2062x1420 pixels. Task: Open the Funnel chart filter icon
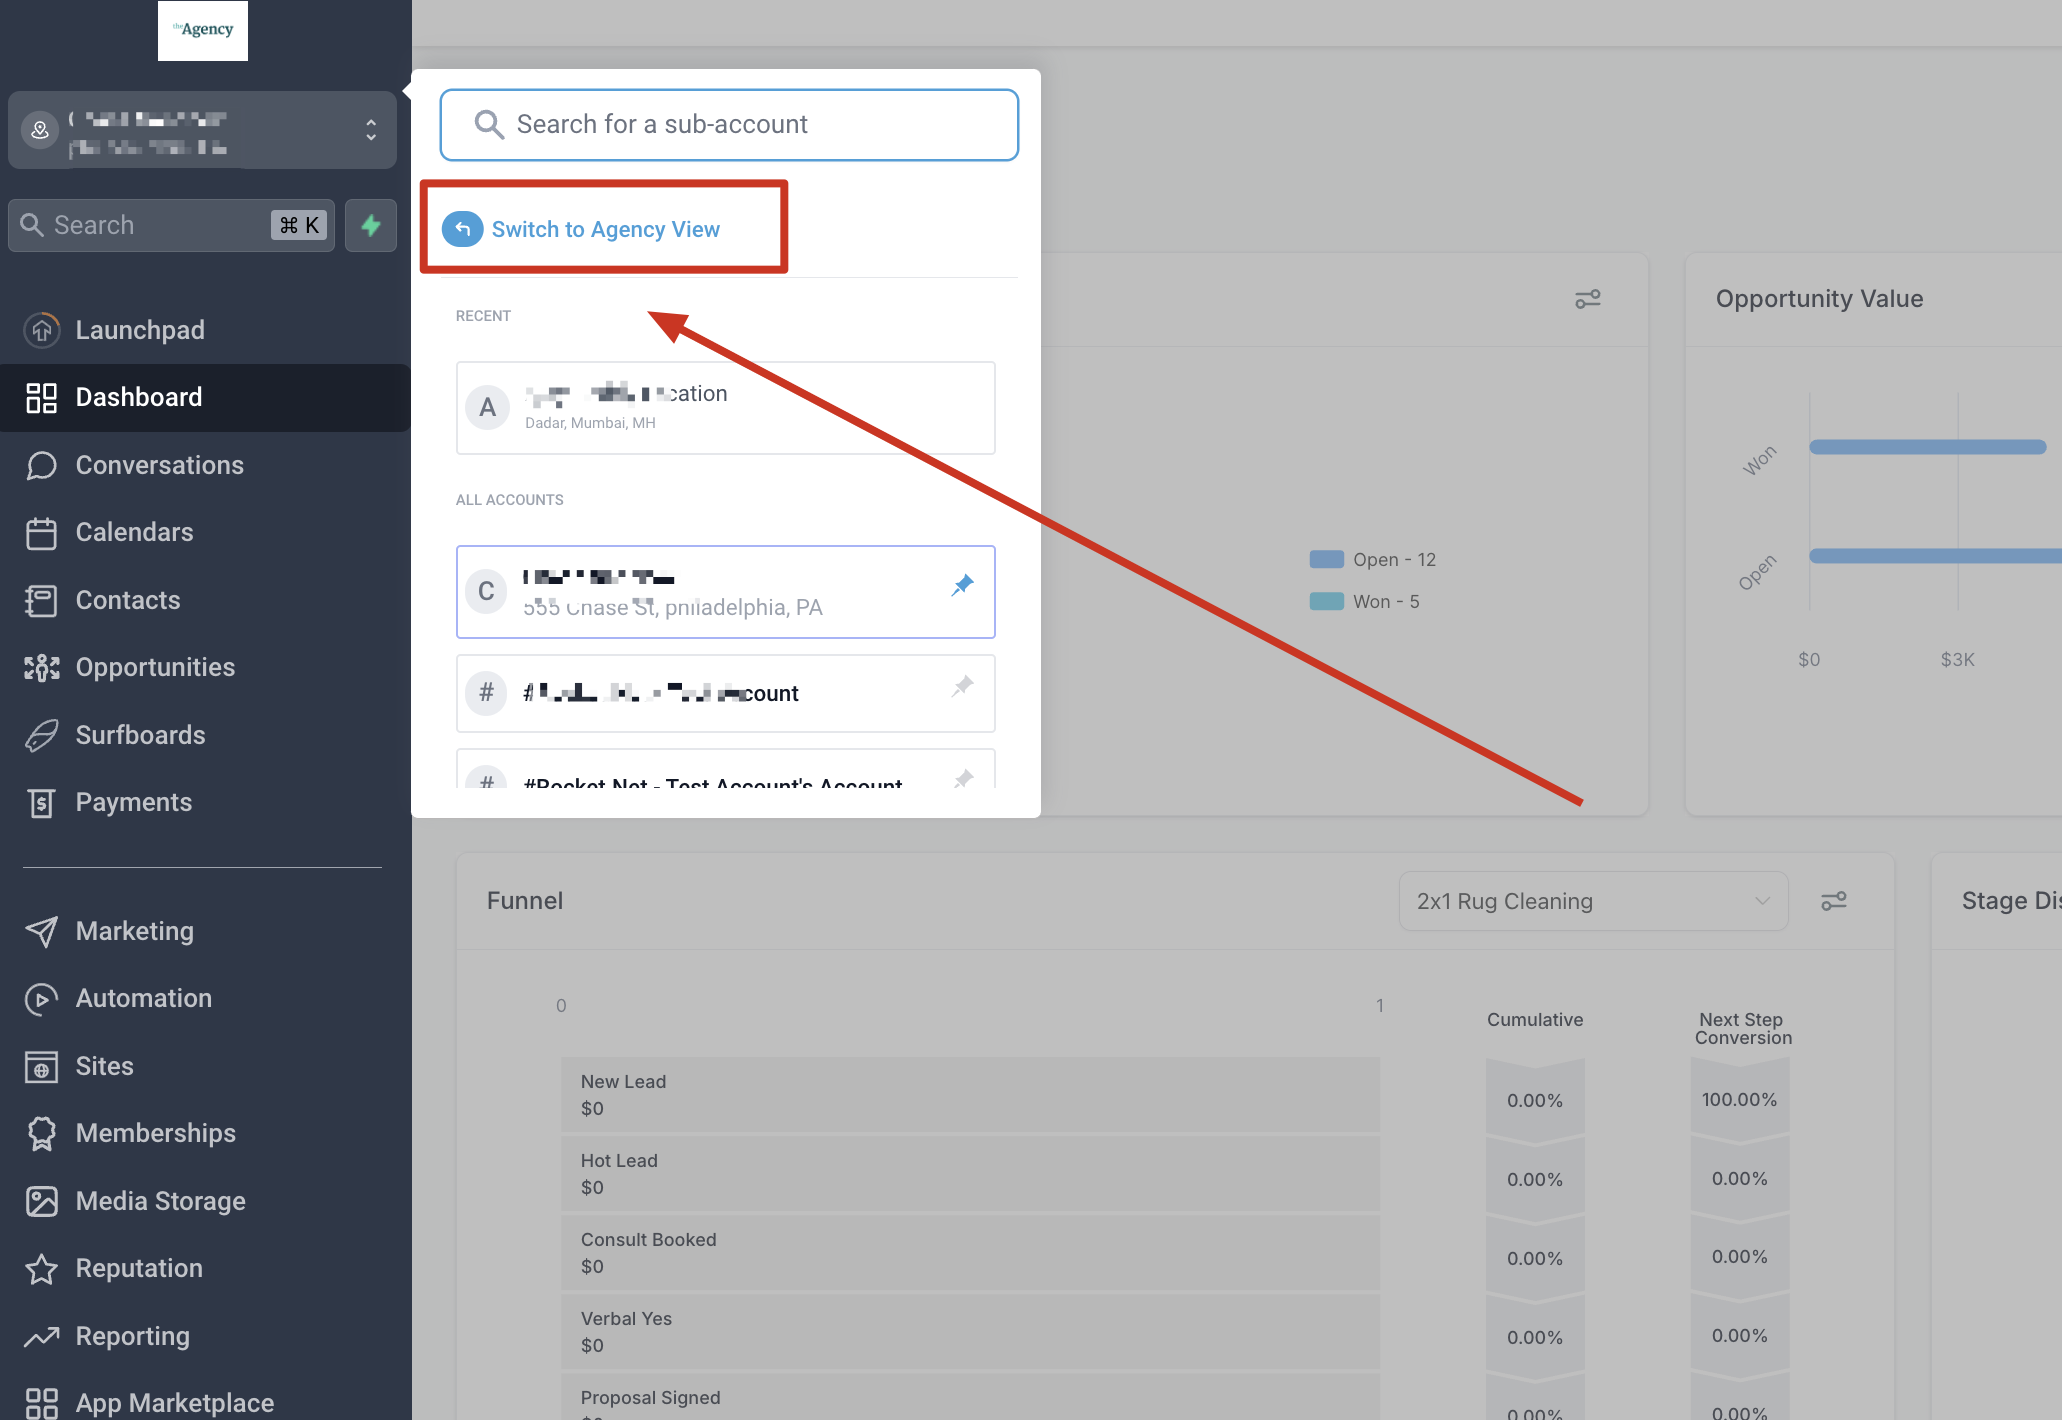click(1834, 900)
